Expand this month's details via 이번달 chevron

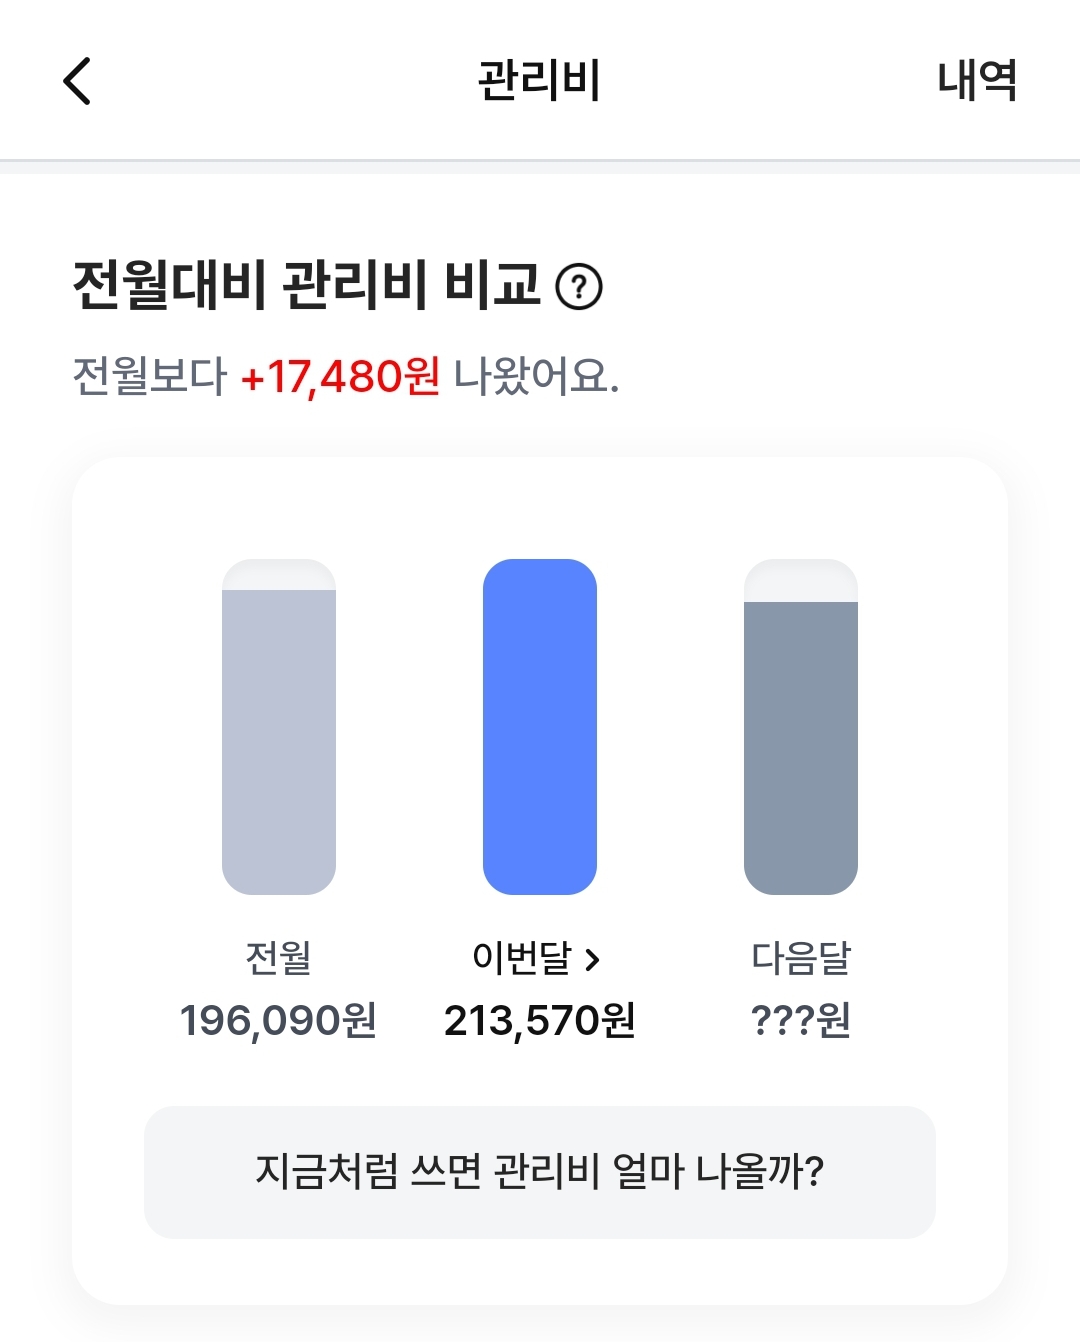[x=593, y=960]
